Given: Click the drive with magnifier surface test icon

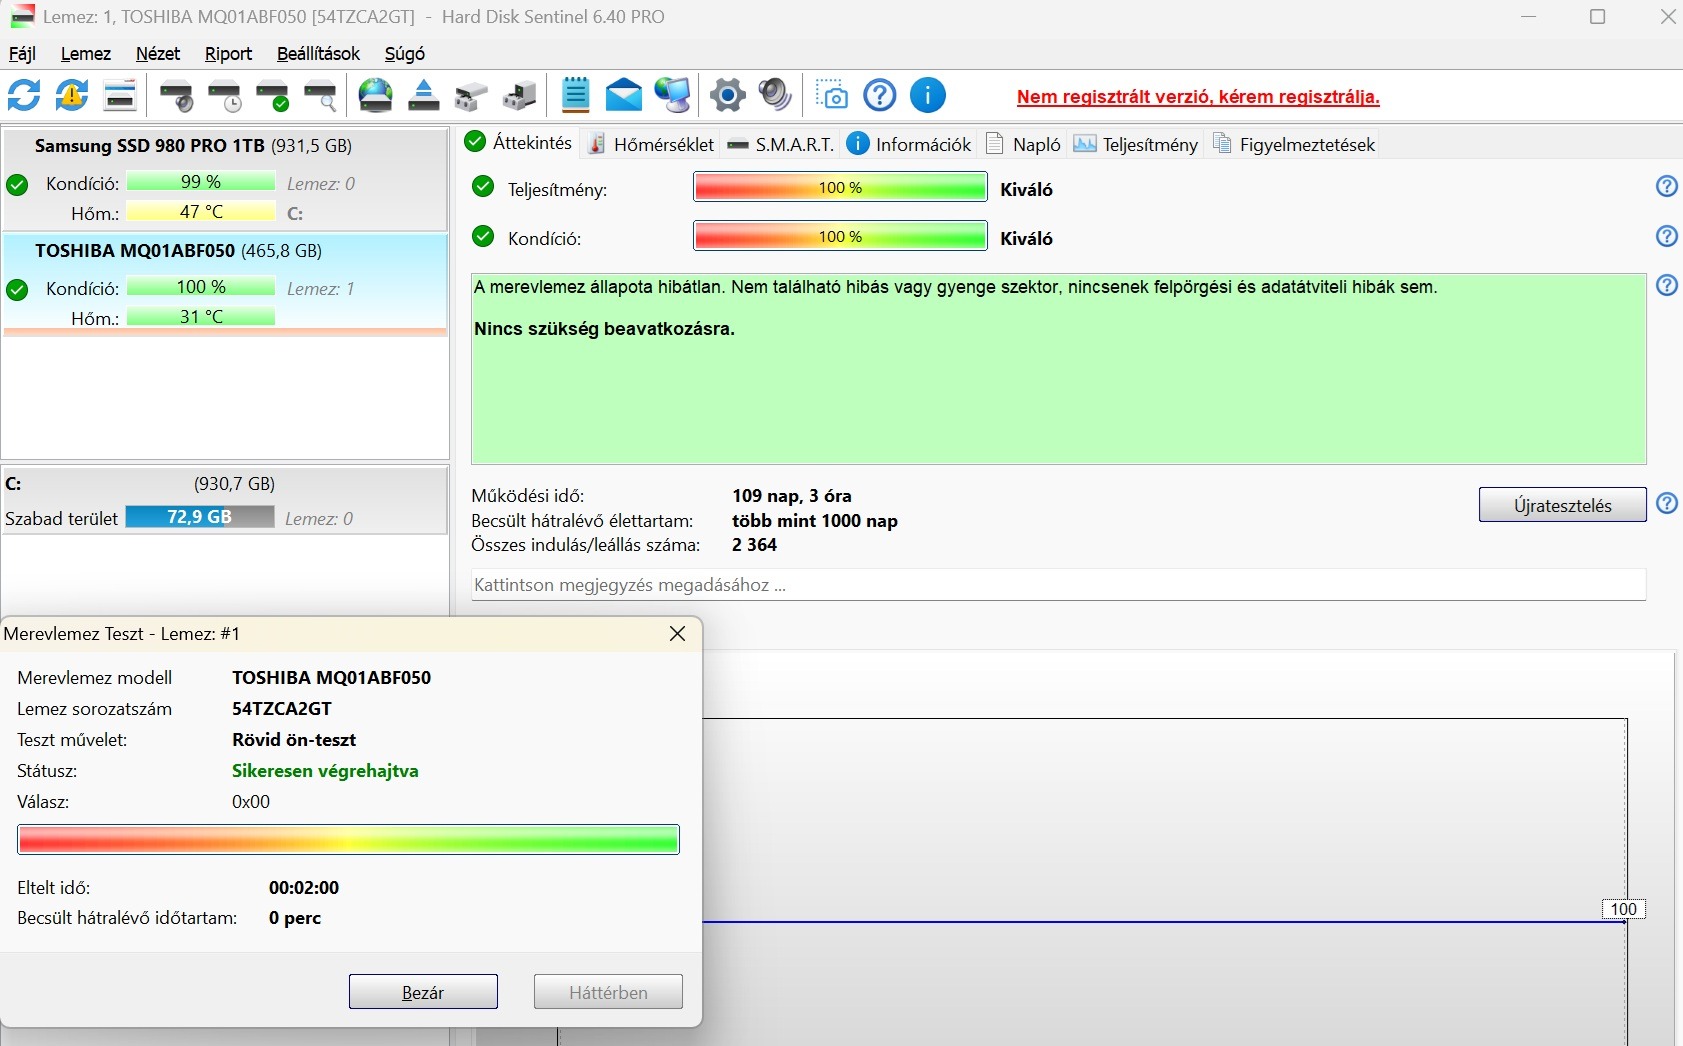Looking at the screenshot, I should click(321, 96).
